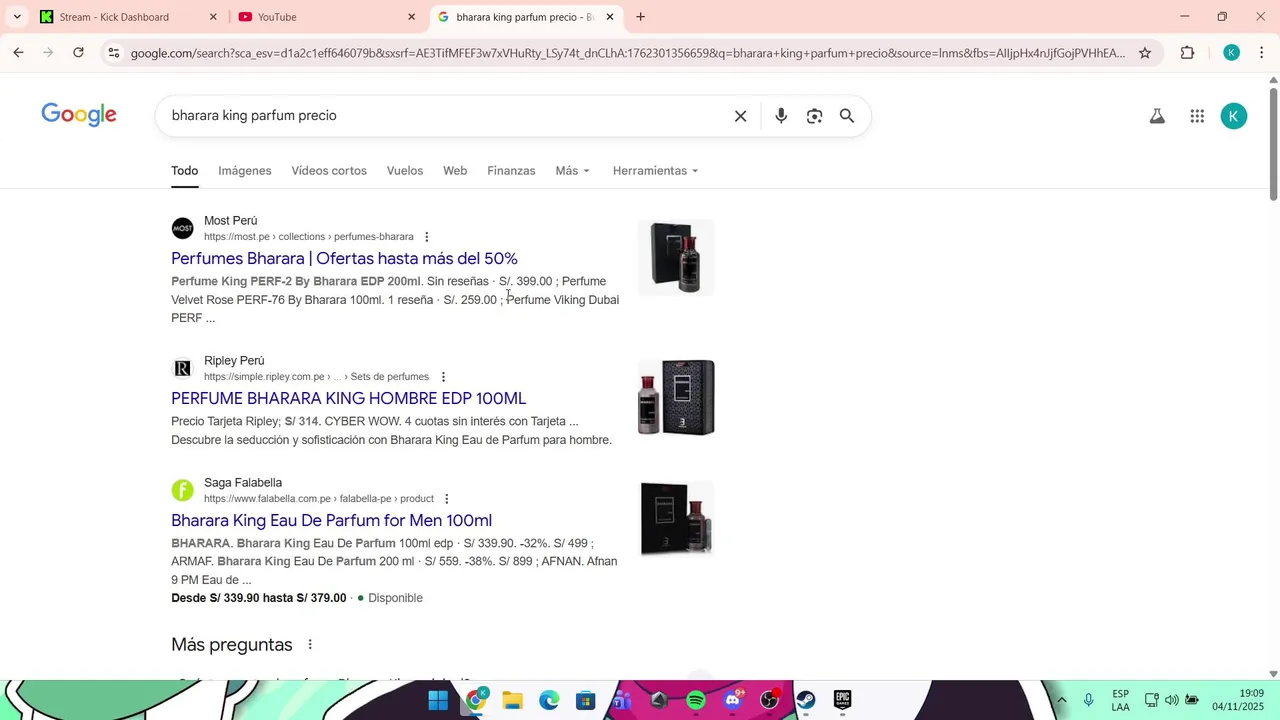View site information icon in address bar

[x=114, y=53]
